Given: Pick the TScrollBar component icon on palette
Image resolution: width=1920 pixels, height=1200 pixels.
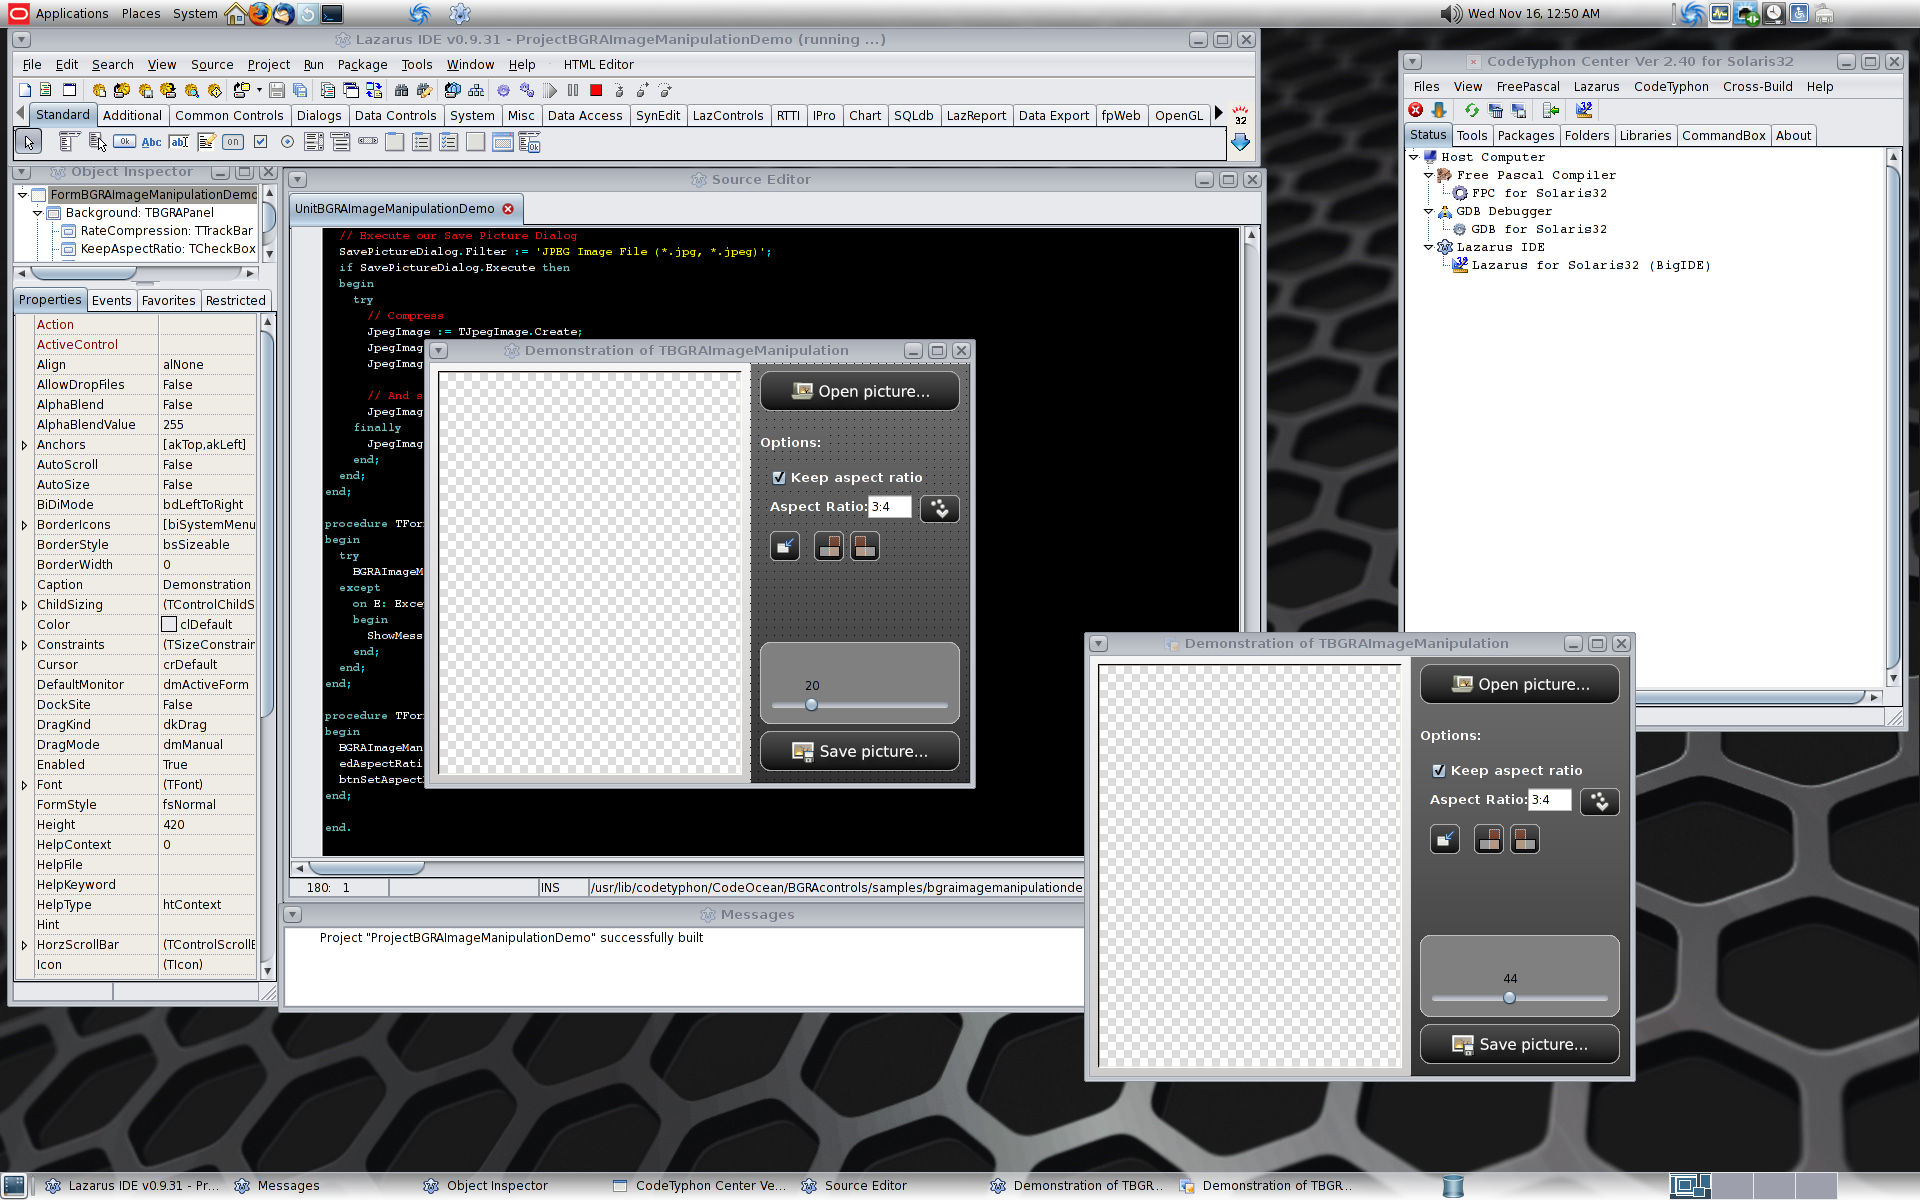Looking at the screenshot, I should pyautogui.click(x=368, y=141).
